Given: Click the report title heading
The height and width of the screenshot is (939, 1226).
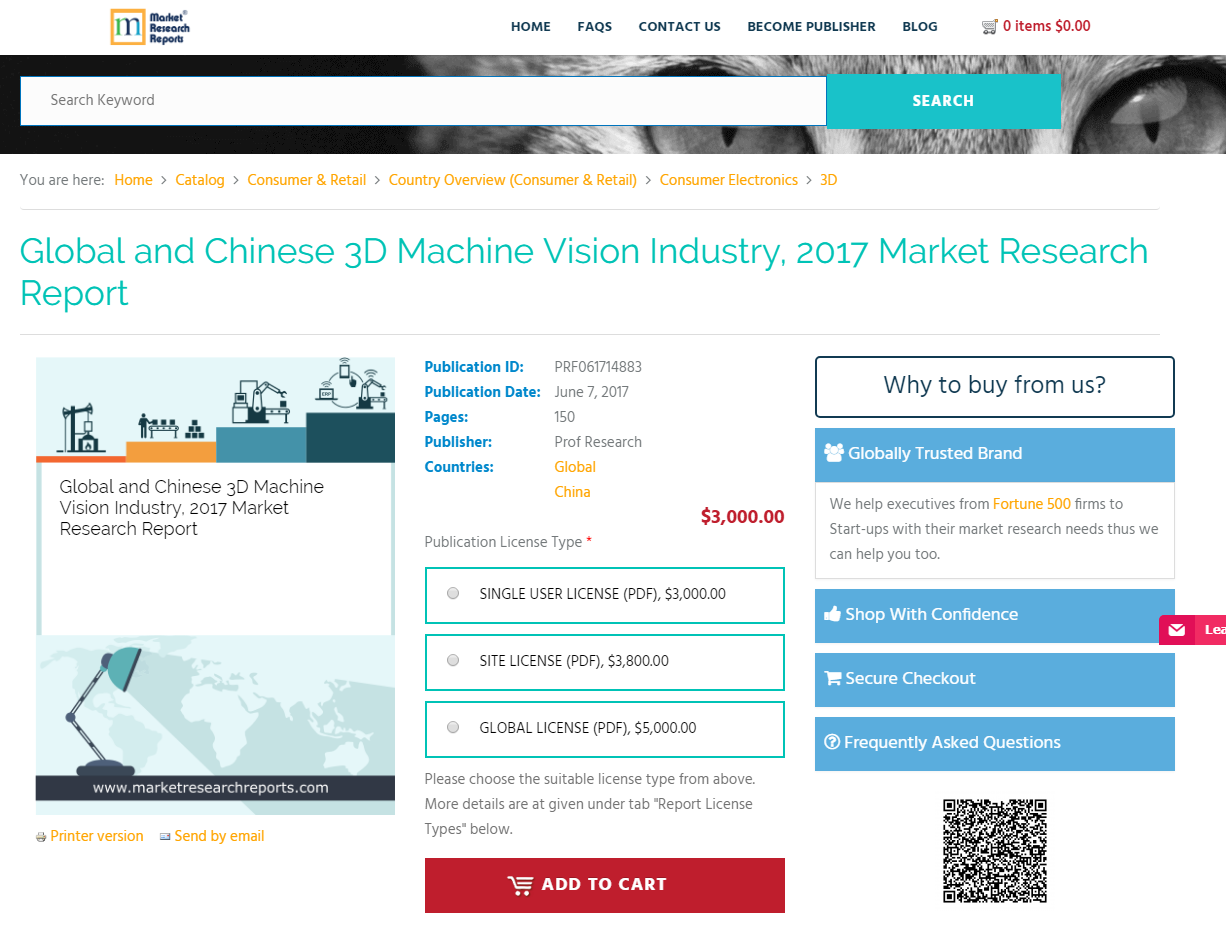Looking at the screenshot, I should [x=584, y=272].
